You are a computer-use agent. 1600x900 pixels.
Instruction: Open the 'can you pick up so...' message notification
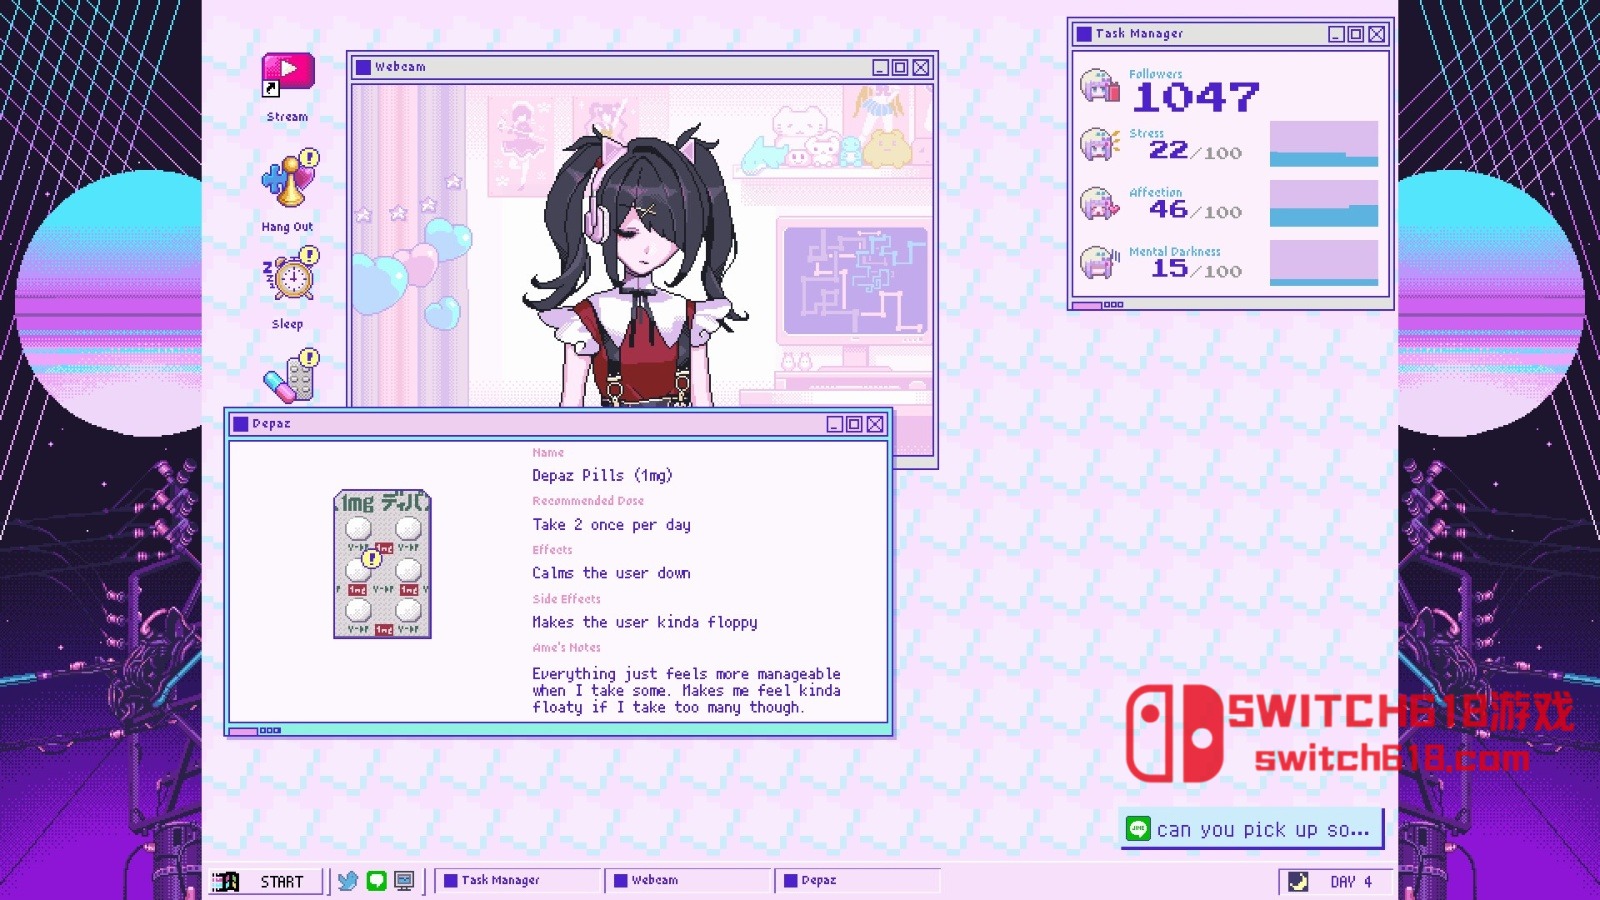[x=1251, y=829]
